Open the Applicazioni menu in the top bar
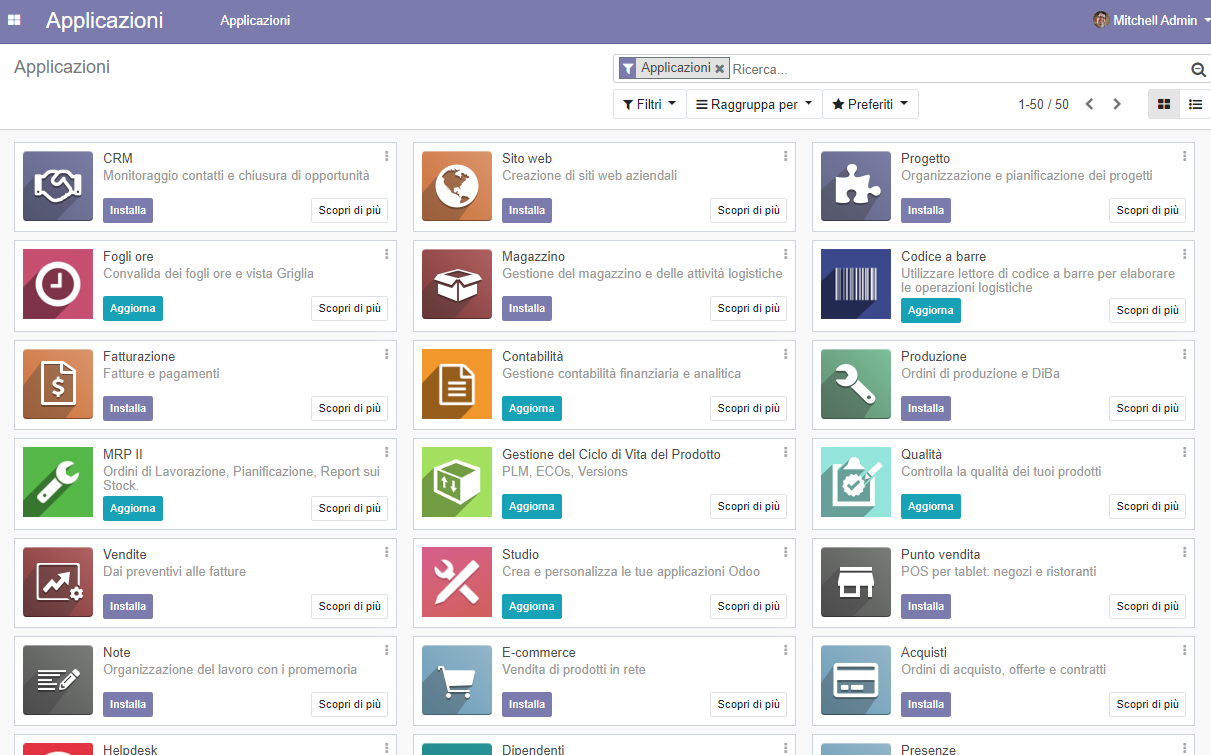 254,20
